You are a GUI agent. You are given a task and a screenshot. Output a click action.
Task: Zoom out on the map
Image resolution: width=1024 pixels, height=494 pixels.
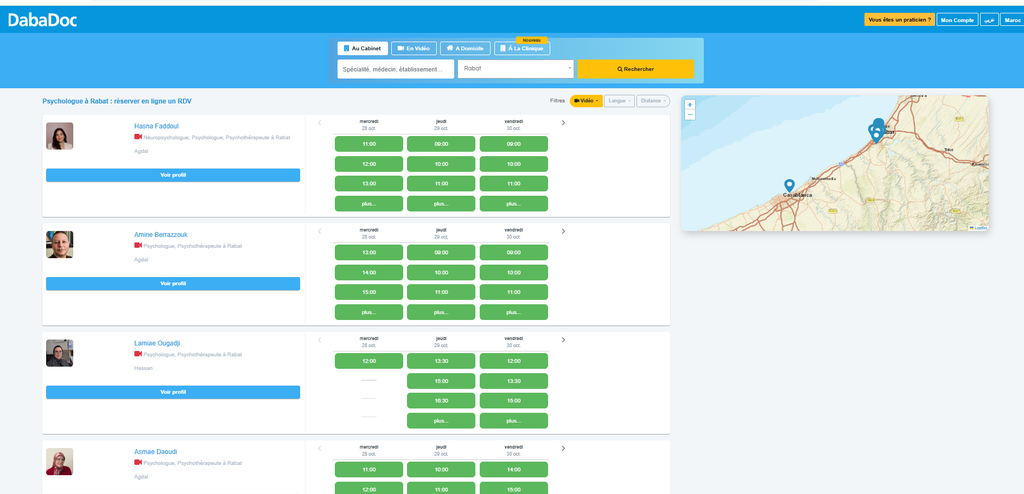point(690,115)
